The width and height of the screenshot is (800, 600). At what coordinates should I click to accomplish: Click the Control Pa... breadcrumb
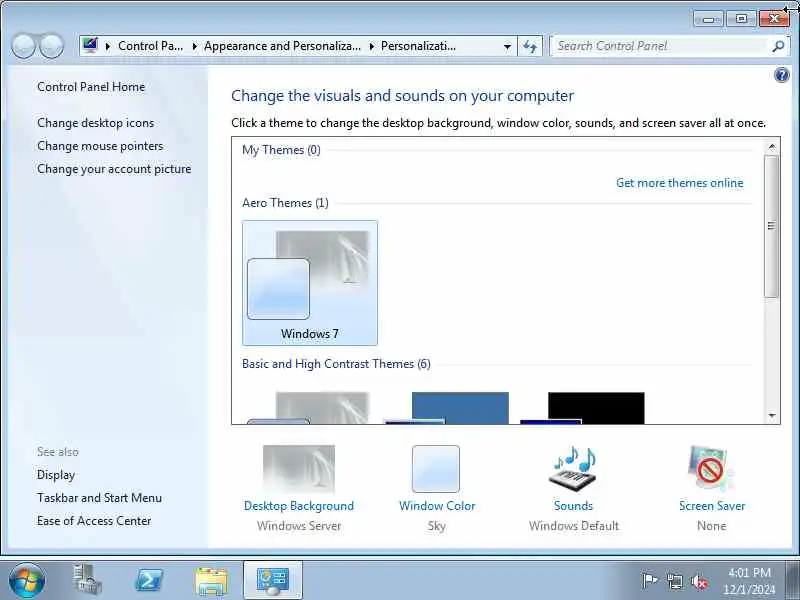pyautogui.click(x=151, y=46)
